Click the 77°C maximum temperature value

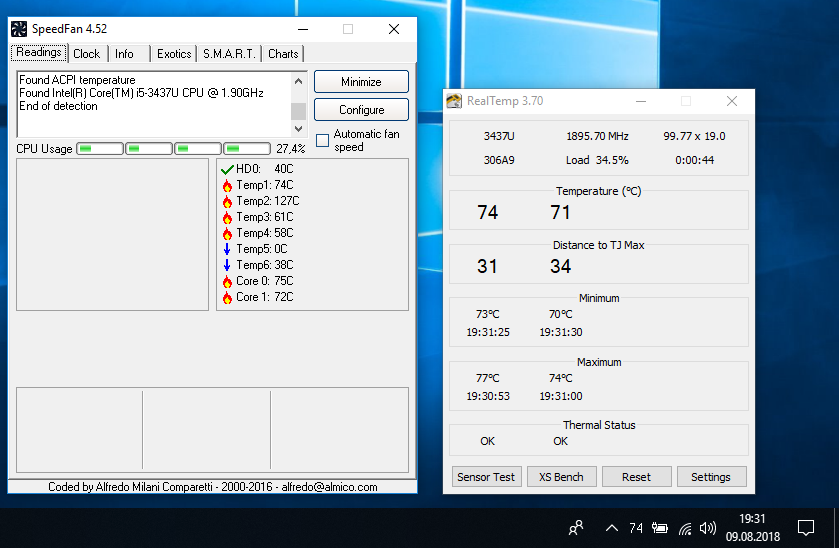point(487,378)
